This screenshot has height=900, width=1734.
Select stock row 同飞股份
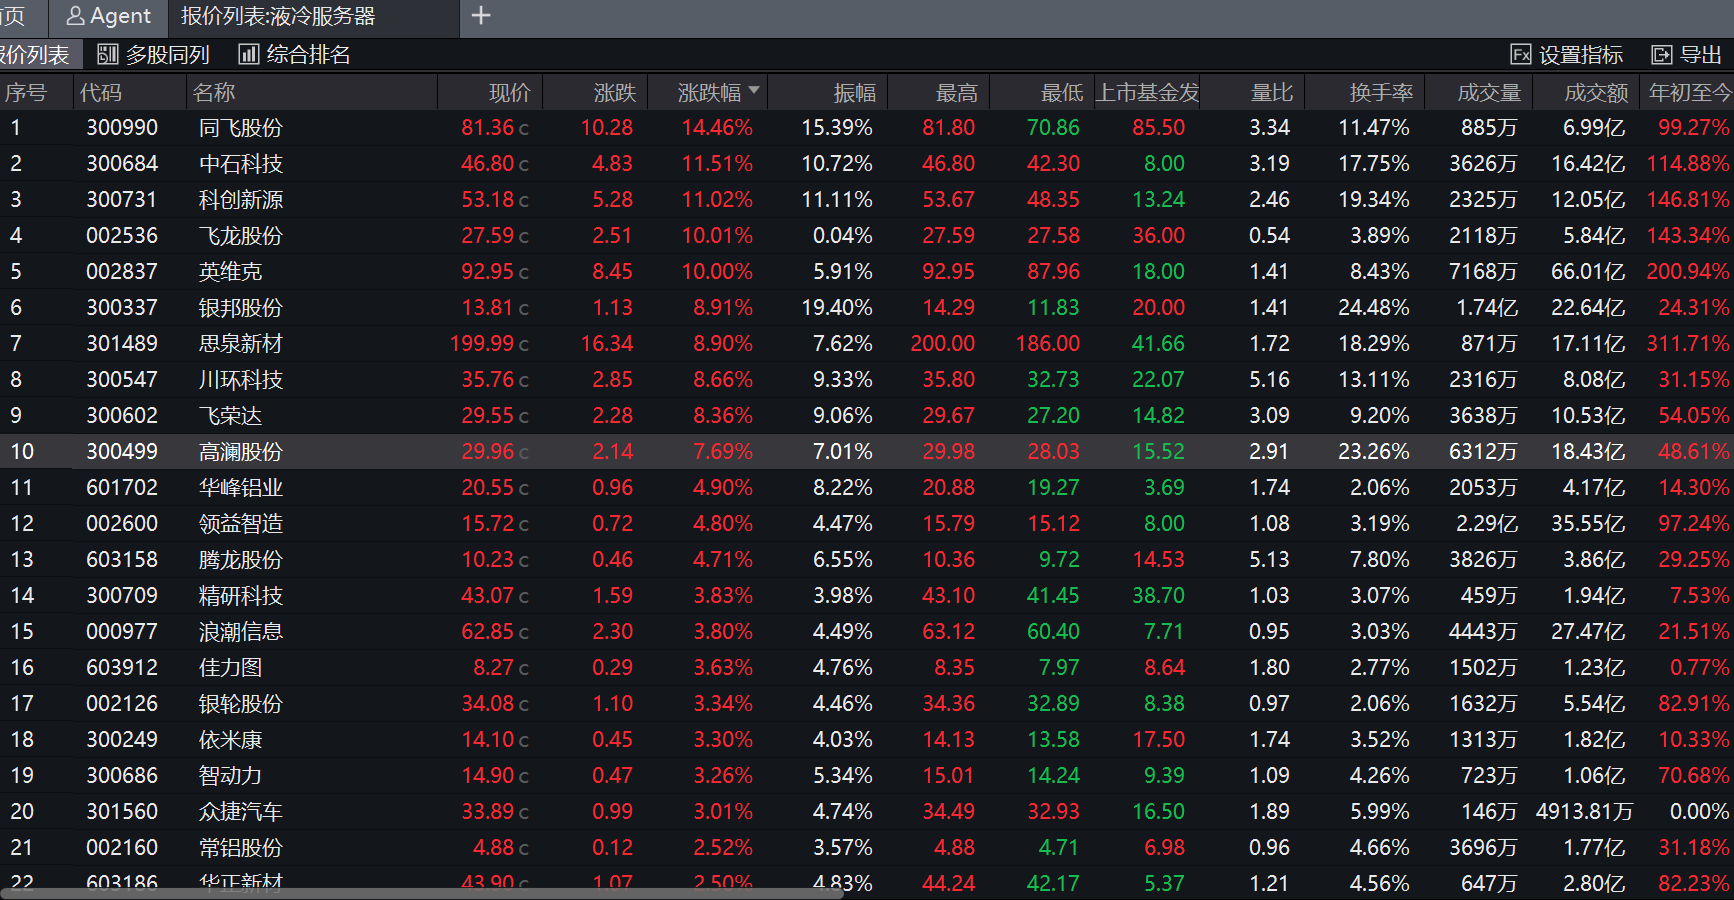(x=240, y=128)
